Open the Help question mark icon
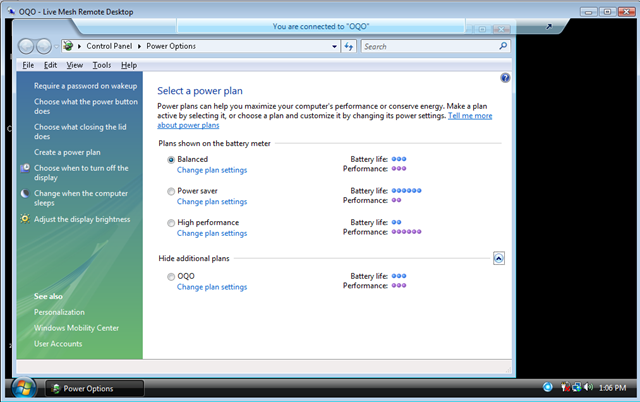 [505, 78]
